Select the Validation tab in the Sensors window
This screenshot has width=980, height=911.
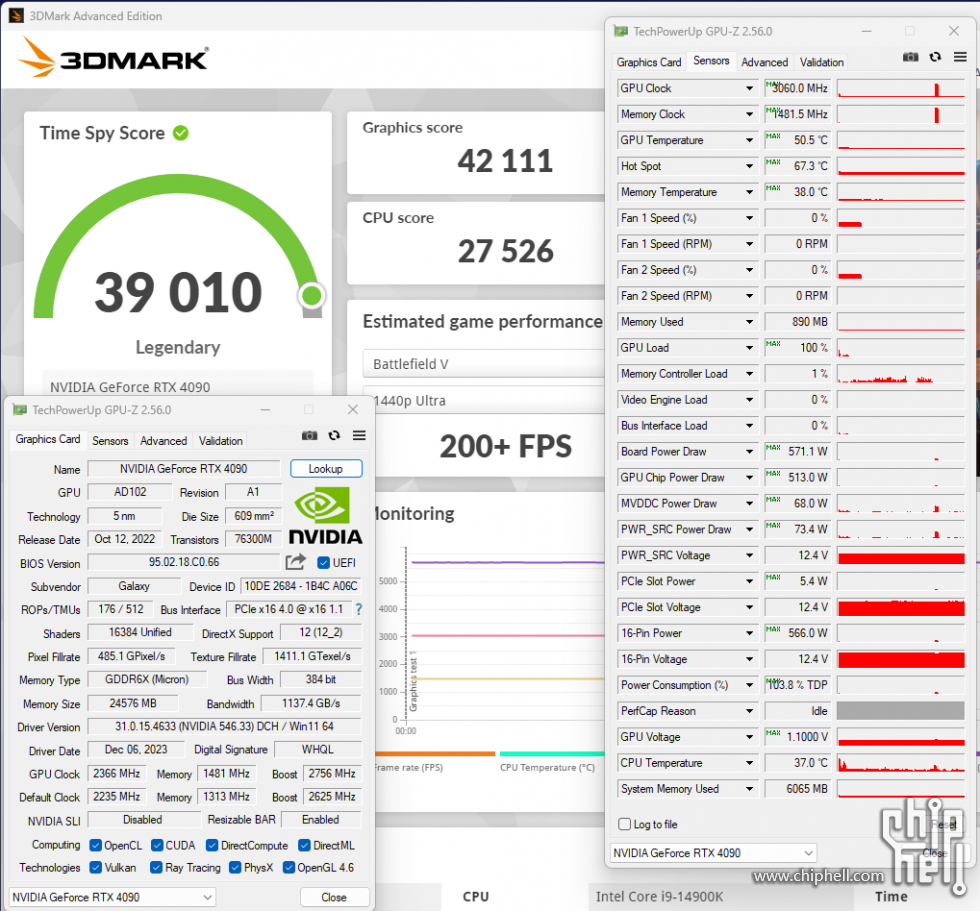point(821,62)
